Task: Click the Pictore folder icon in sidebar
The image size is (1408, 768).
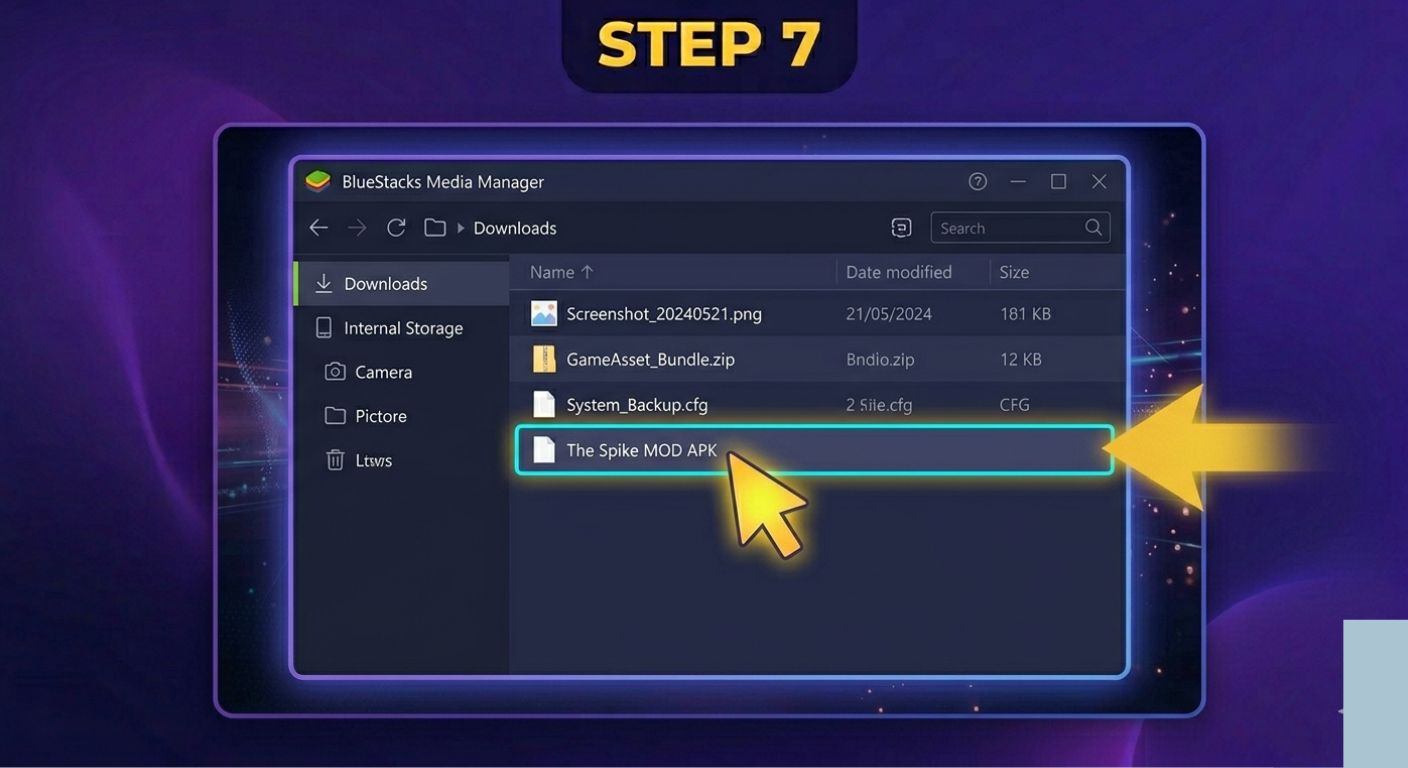Action: 335,416
